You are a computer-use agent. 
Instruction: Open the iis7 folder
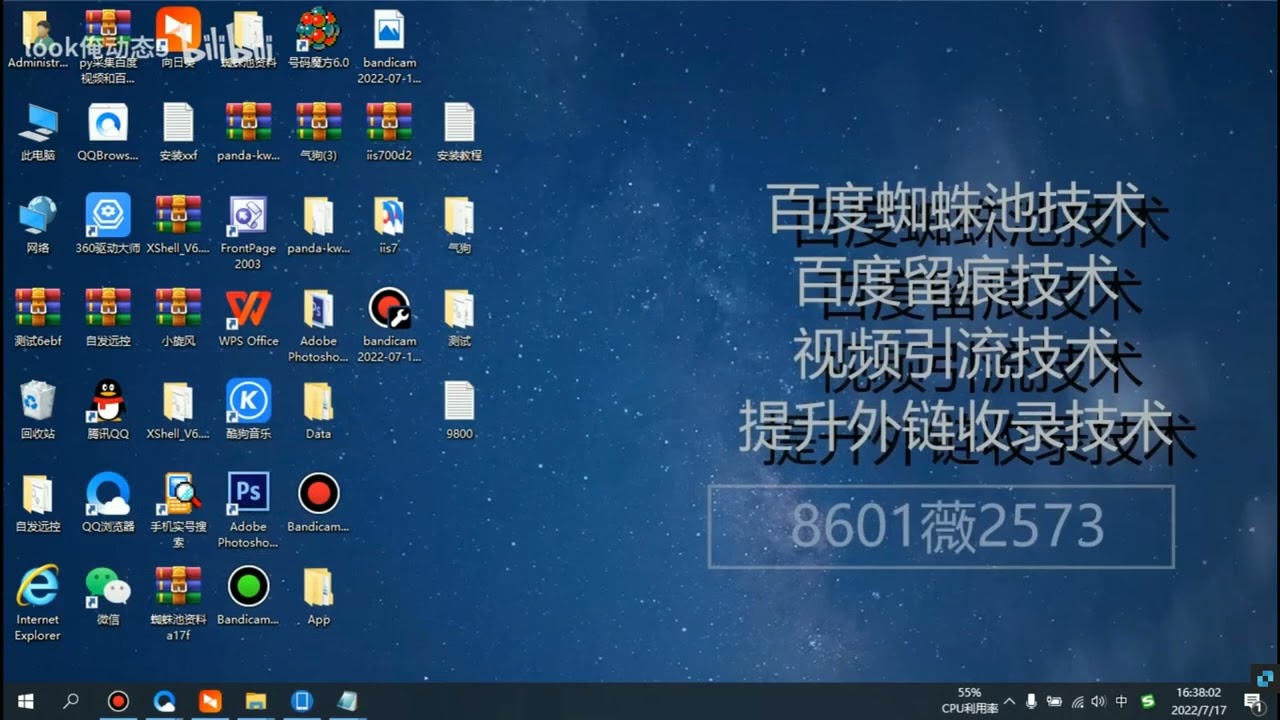(x=389, y=215)
